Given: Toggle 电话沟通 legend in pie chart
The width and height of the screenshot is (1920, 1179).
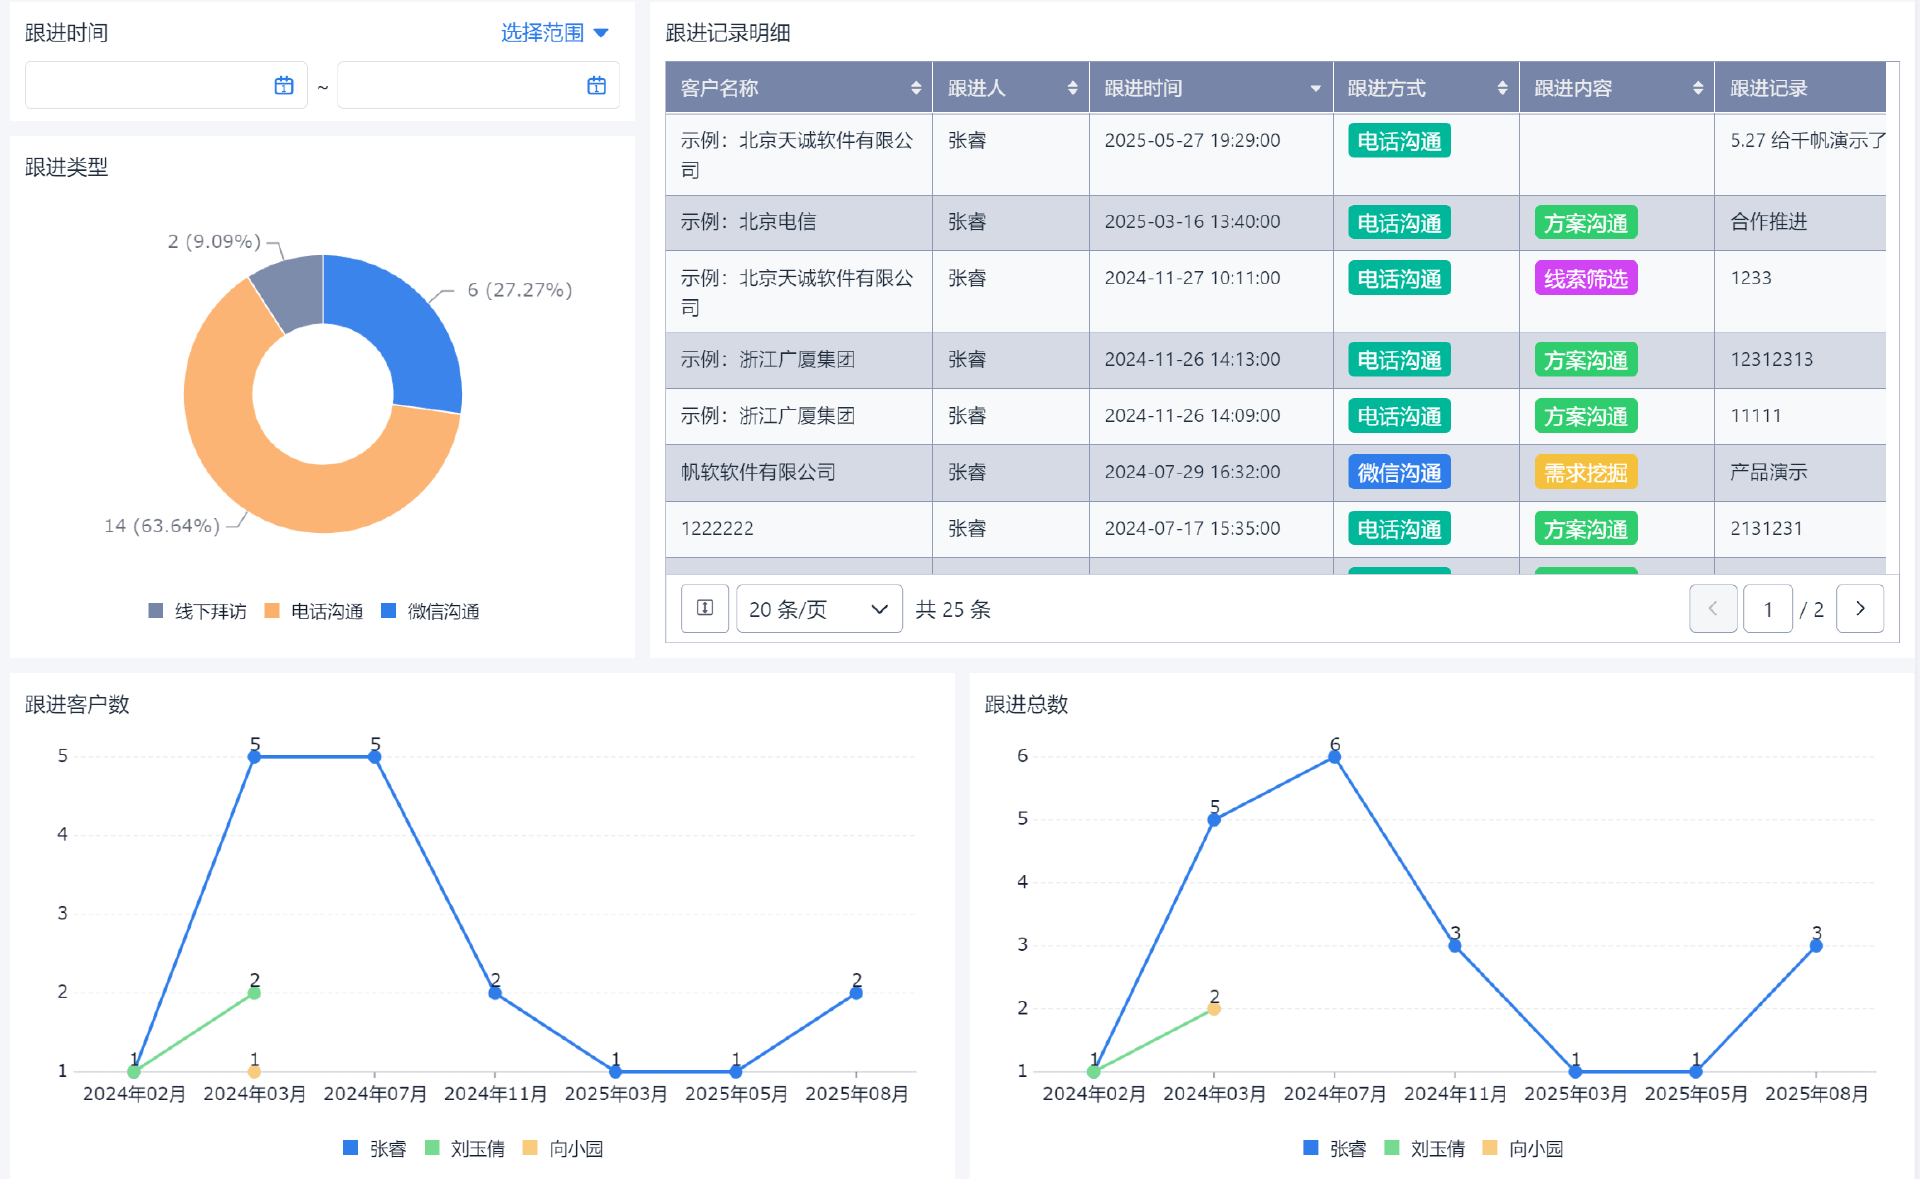Looking at the screenshot, I should coord(314,611).
